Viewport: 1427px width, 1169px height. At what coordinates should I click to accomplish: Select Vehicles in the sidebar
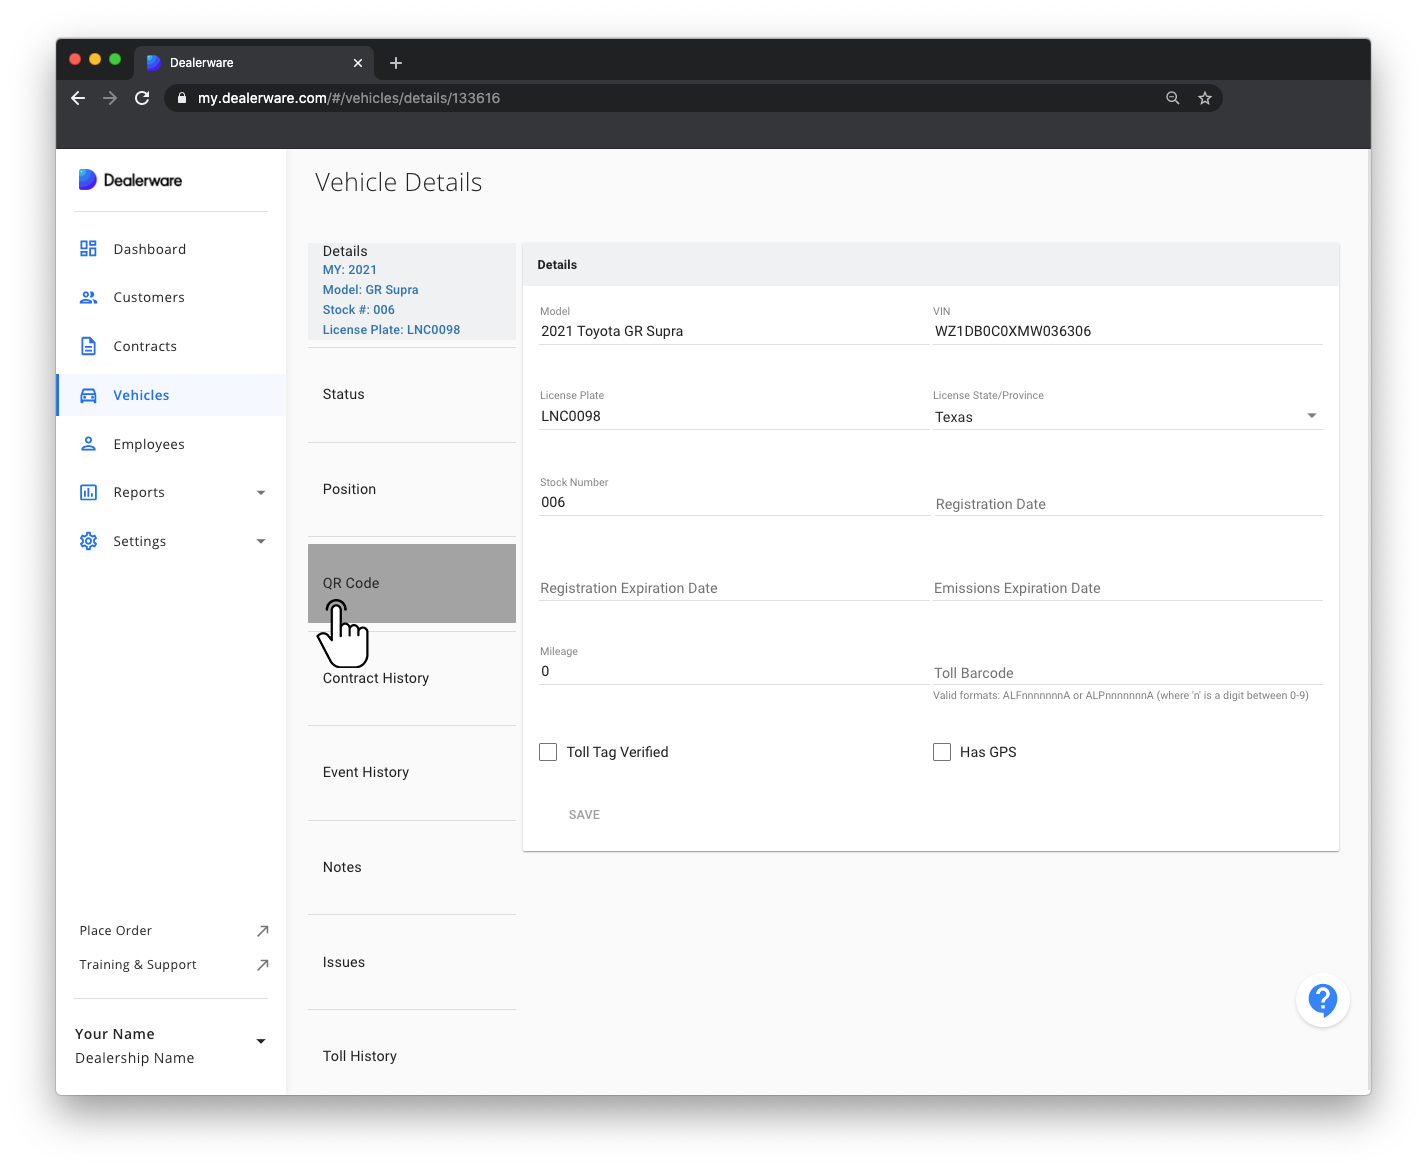click(141, 395)
